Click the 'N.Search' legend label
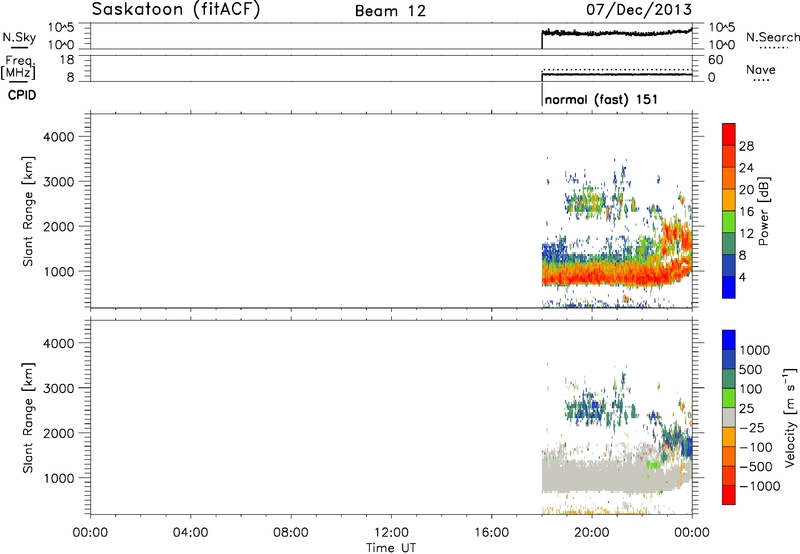Viewport: 800px width, 554px height. coord(773,37)
